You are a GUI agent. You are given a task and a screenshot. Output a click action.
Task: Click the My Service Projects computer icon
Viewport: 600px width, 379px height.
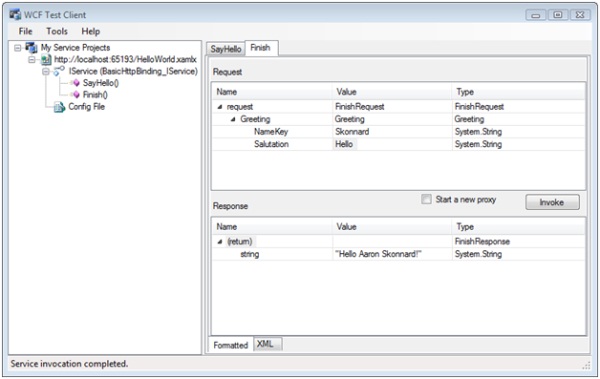[x=31, y=47]
